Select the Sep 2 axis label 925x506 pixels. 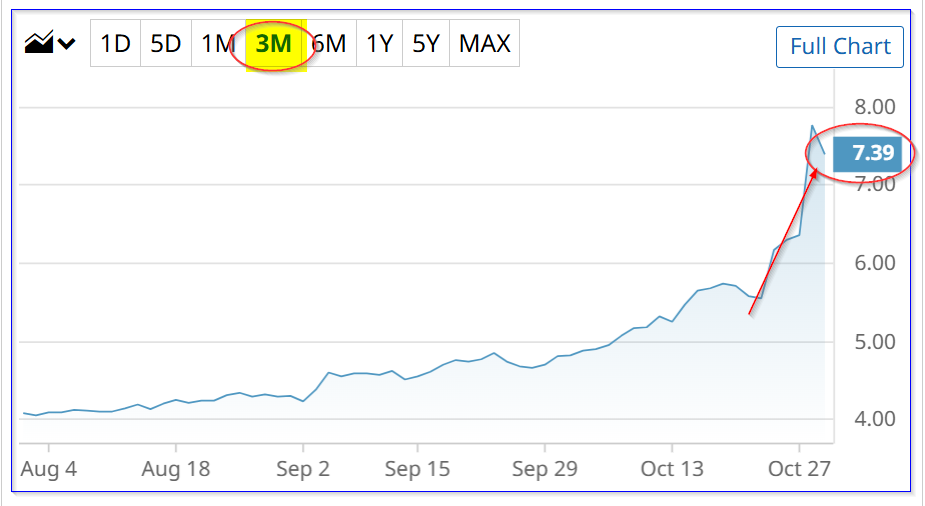pos(303,468)
